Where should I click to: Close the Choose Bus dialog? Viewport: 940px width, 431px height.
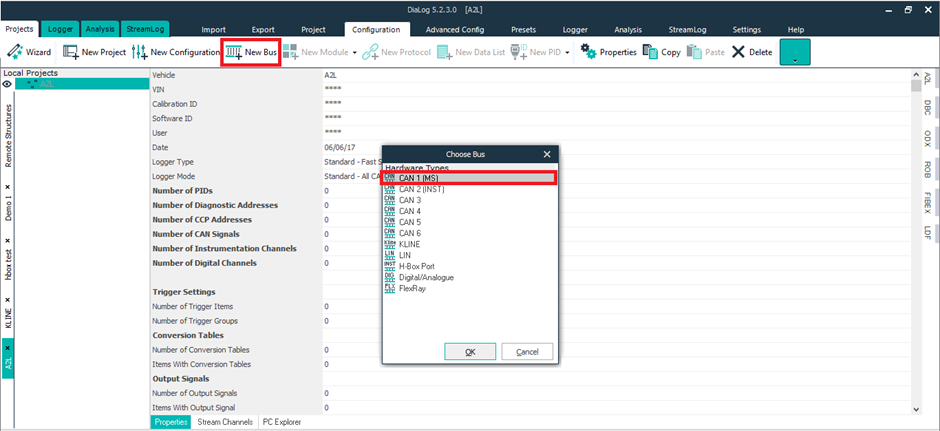547,154
